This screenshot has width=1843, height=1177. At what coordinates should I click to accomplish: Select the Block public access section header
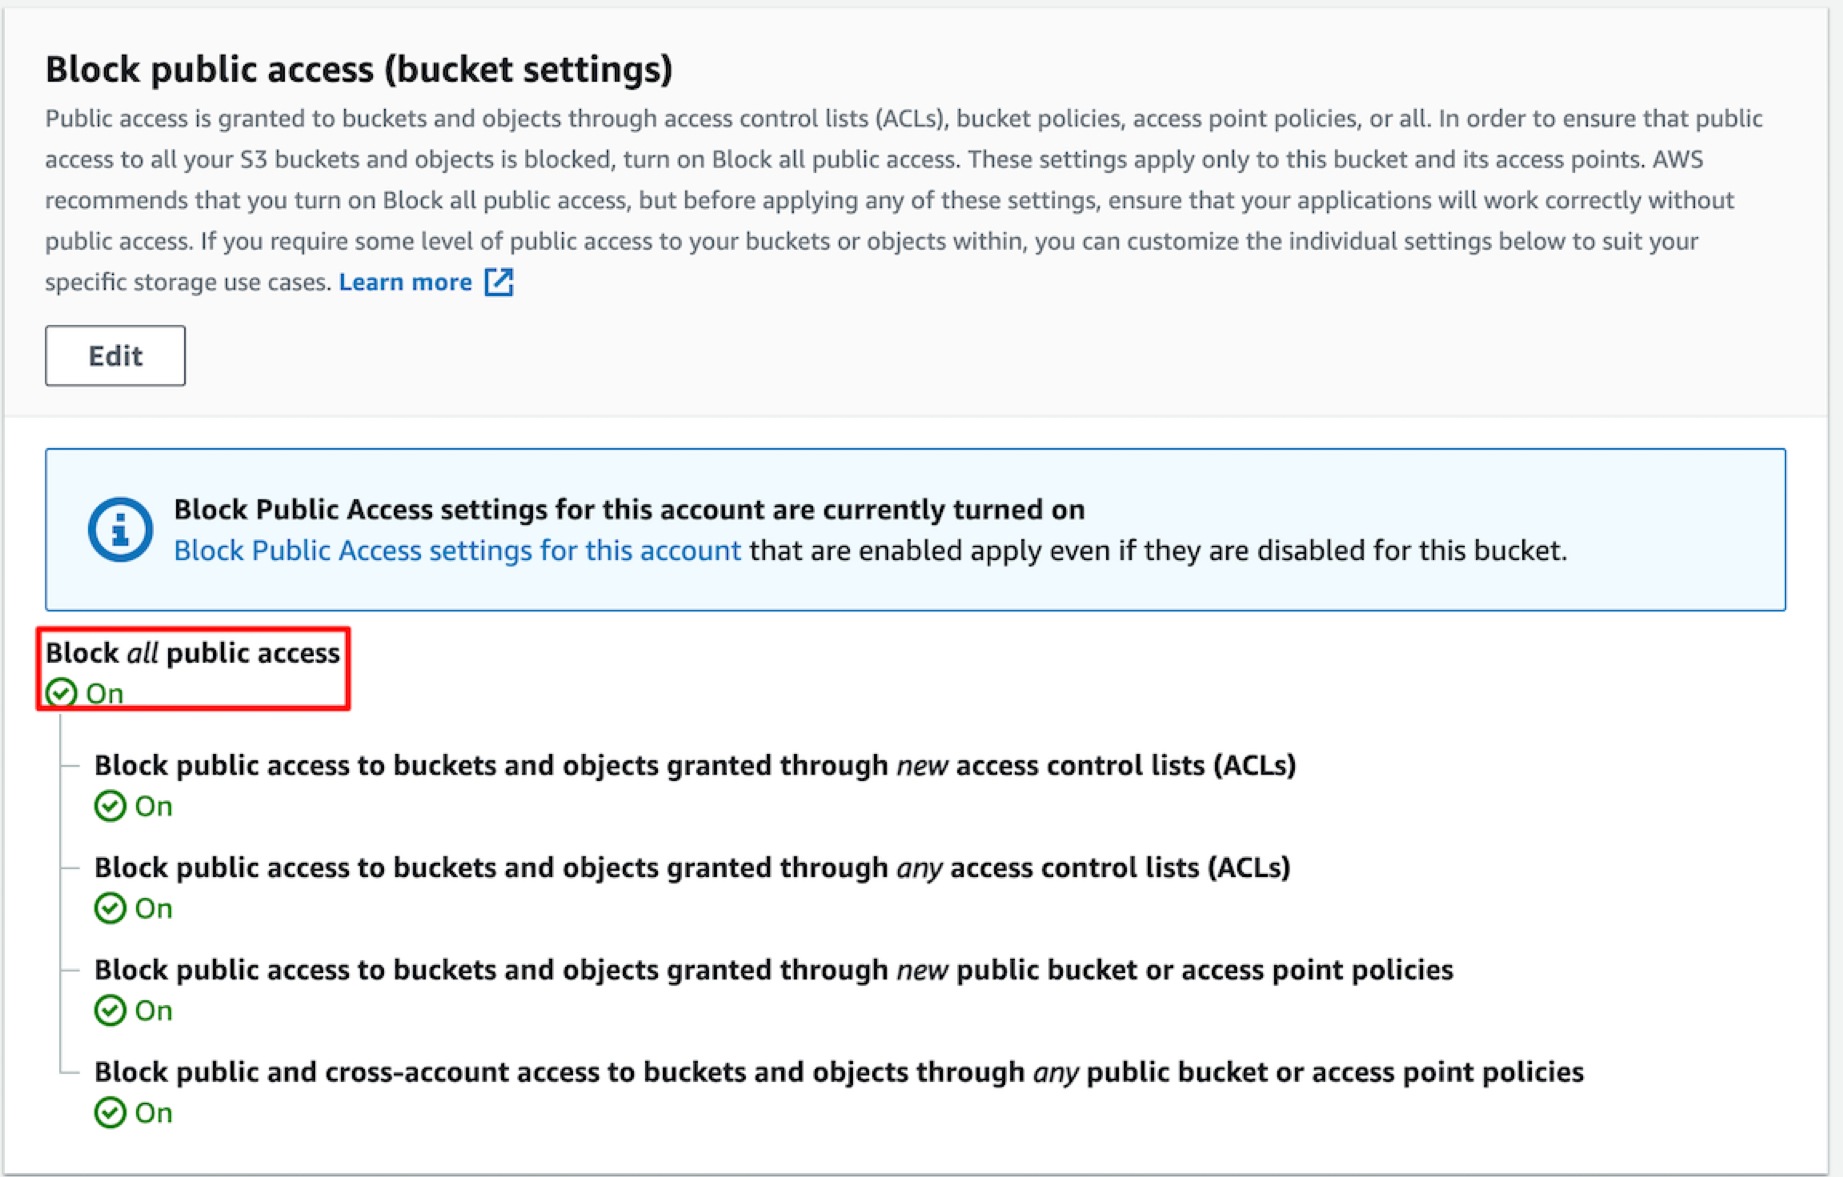(x=361, y=68)
